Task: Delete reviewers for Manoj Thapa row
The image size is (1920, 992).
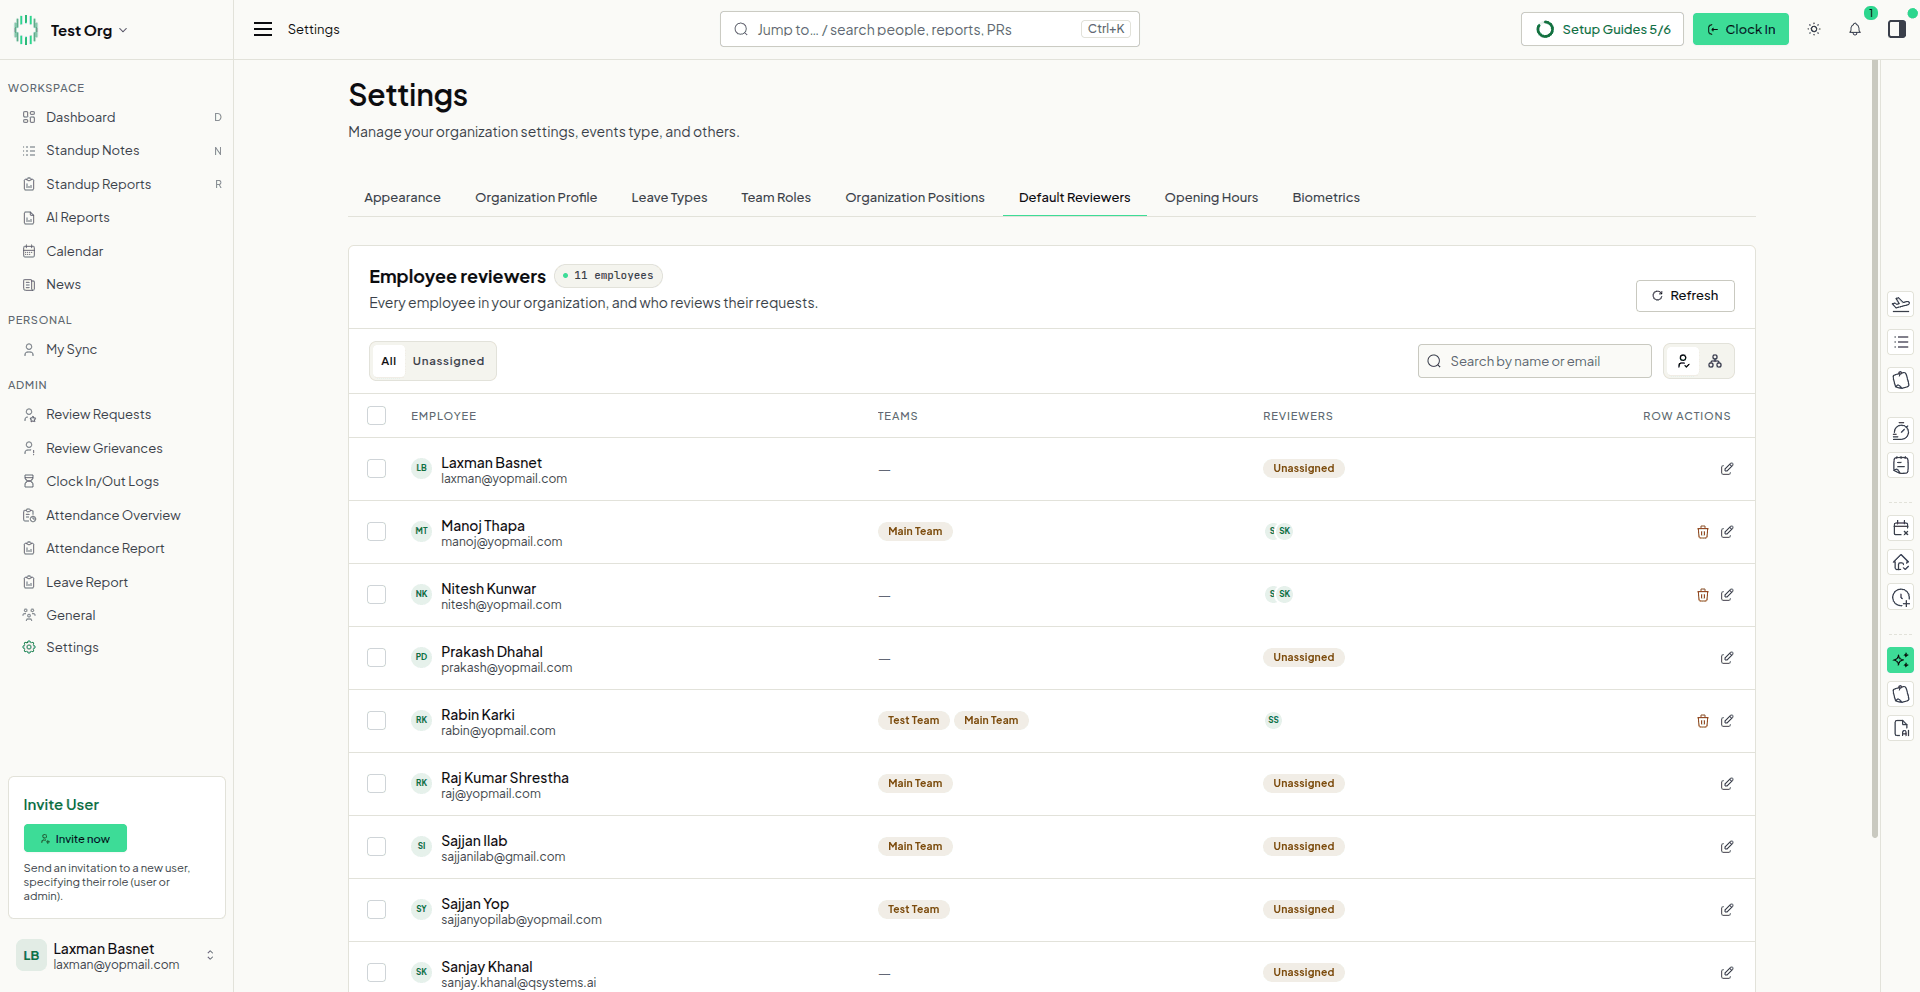Action: coord(1703,532)
